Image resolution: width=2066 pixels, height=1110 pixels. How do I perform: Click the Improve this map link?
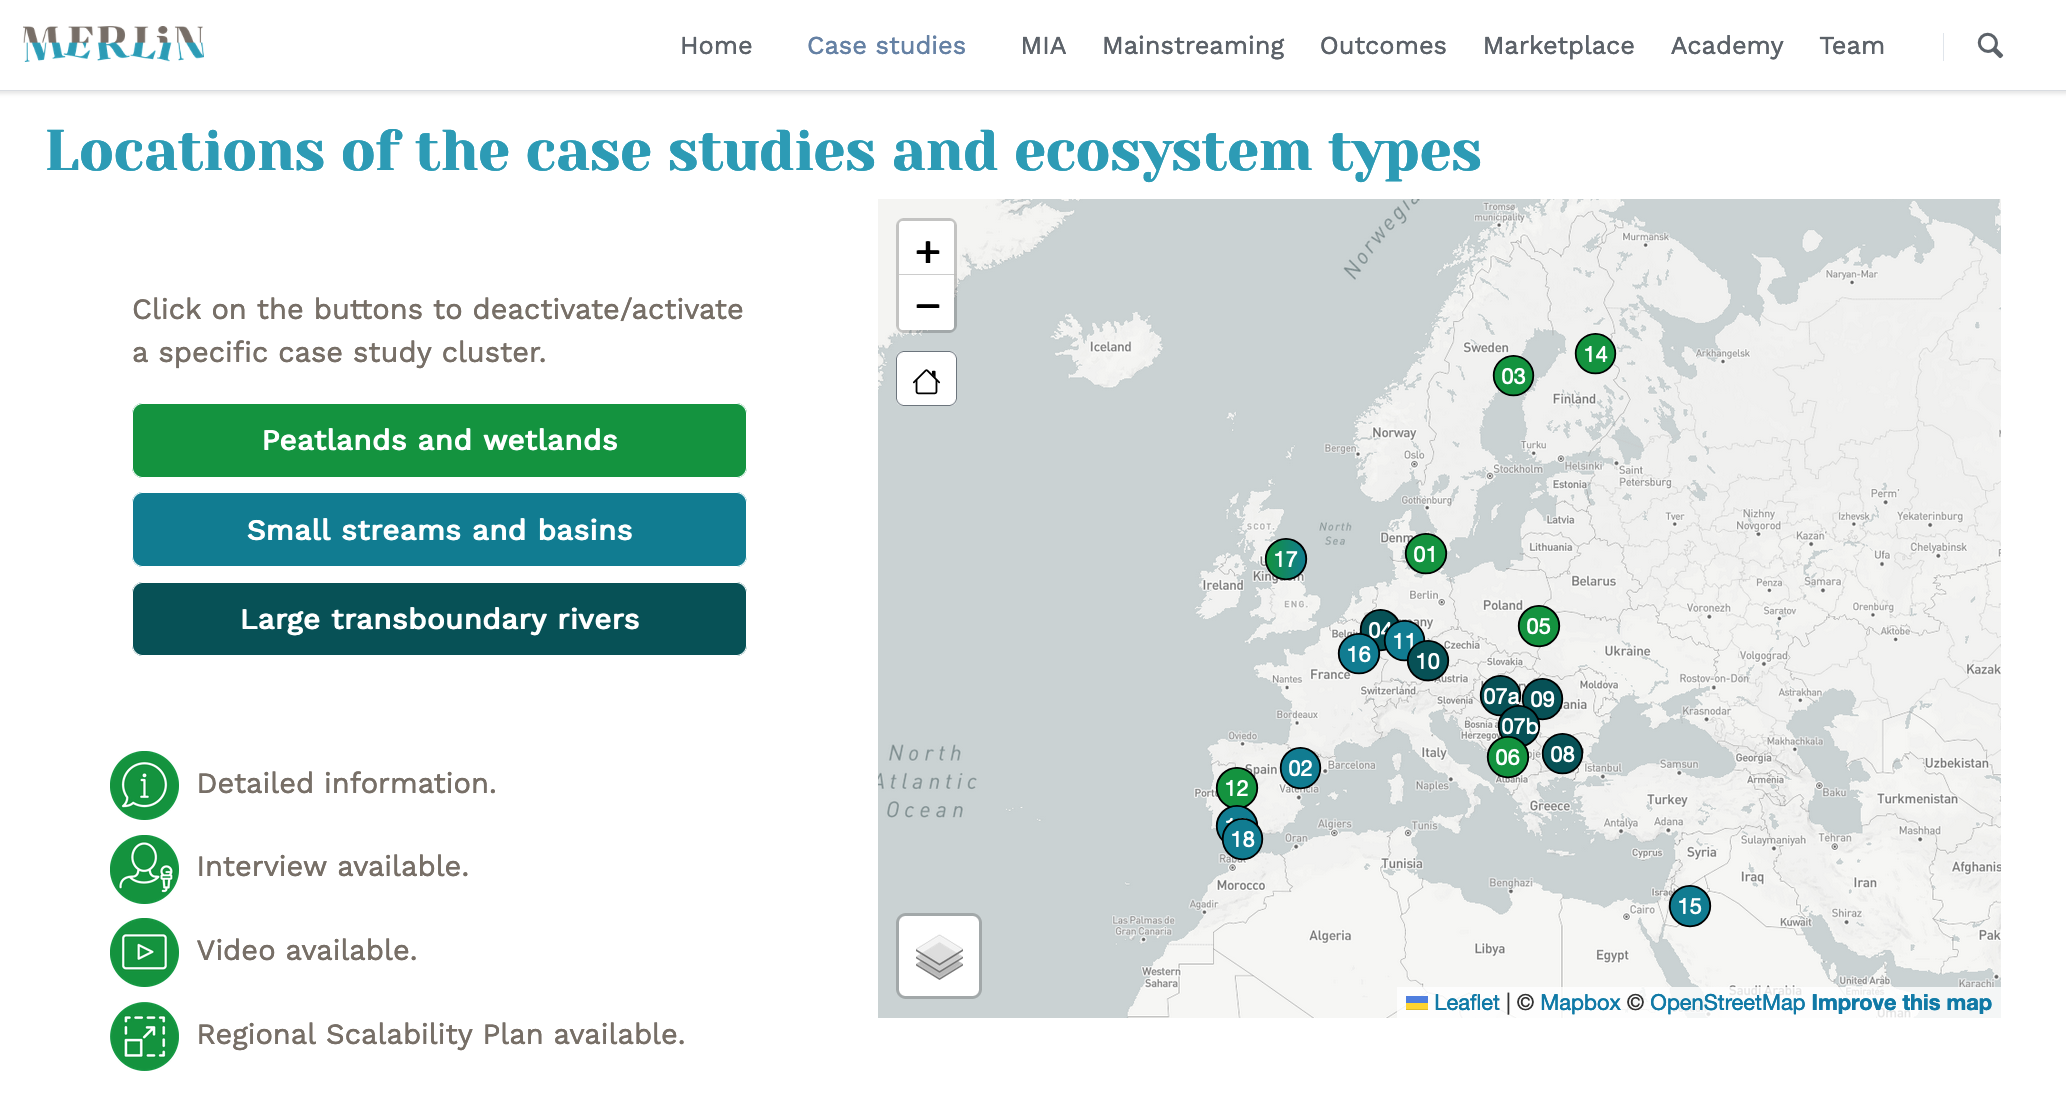pyautogui.click(x=1899, y=1002)
